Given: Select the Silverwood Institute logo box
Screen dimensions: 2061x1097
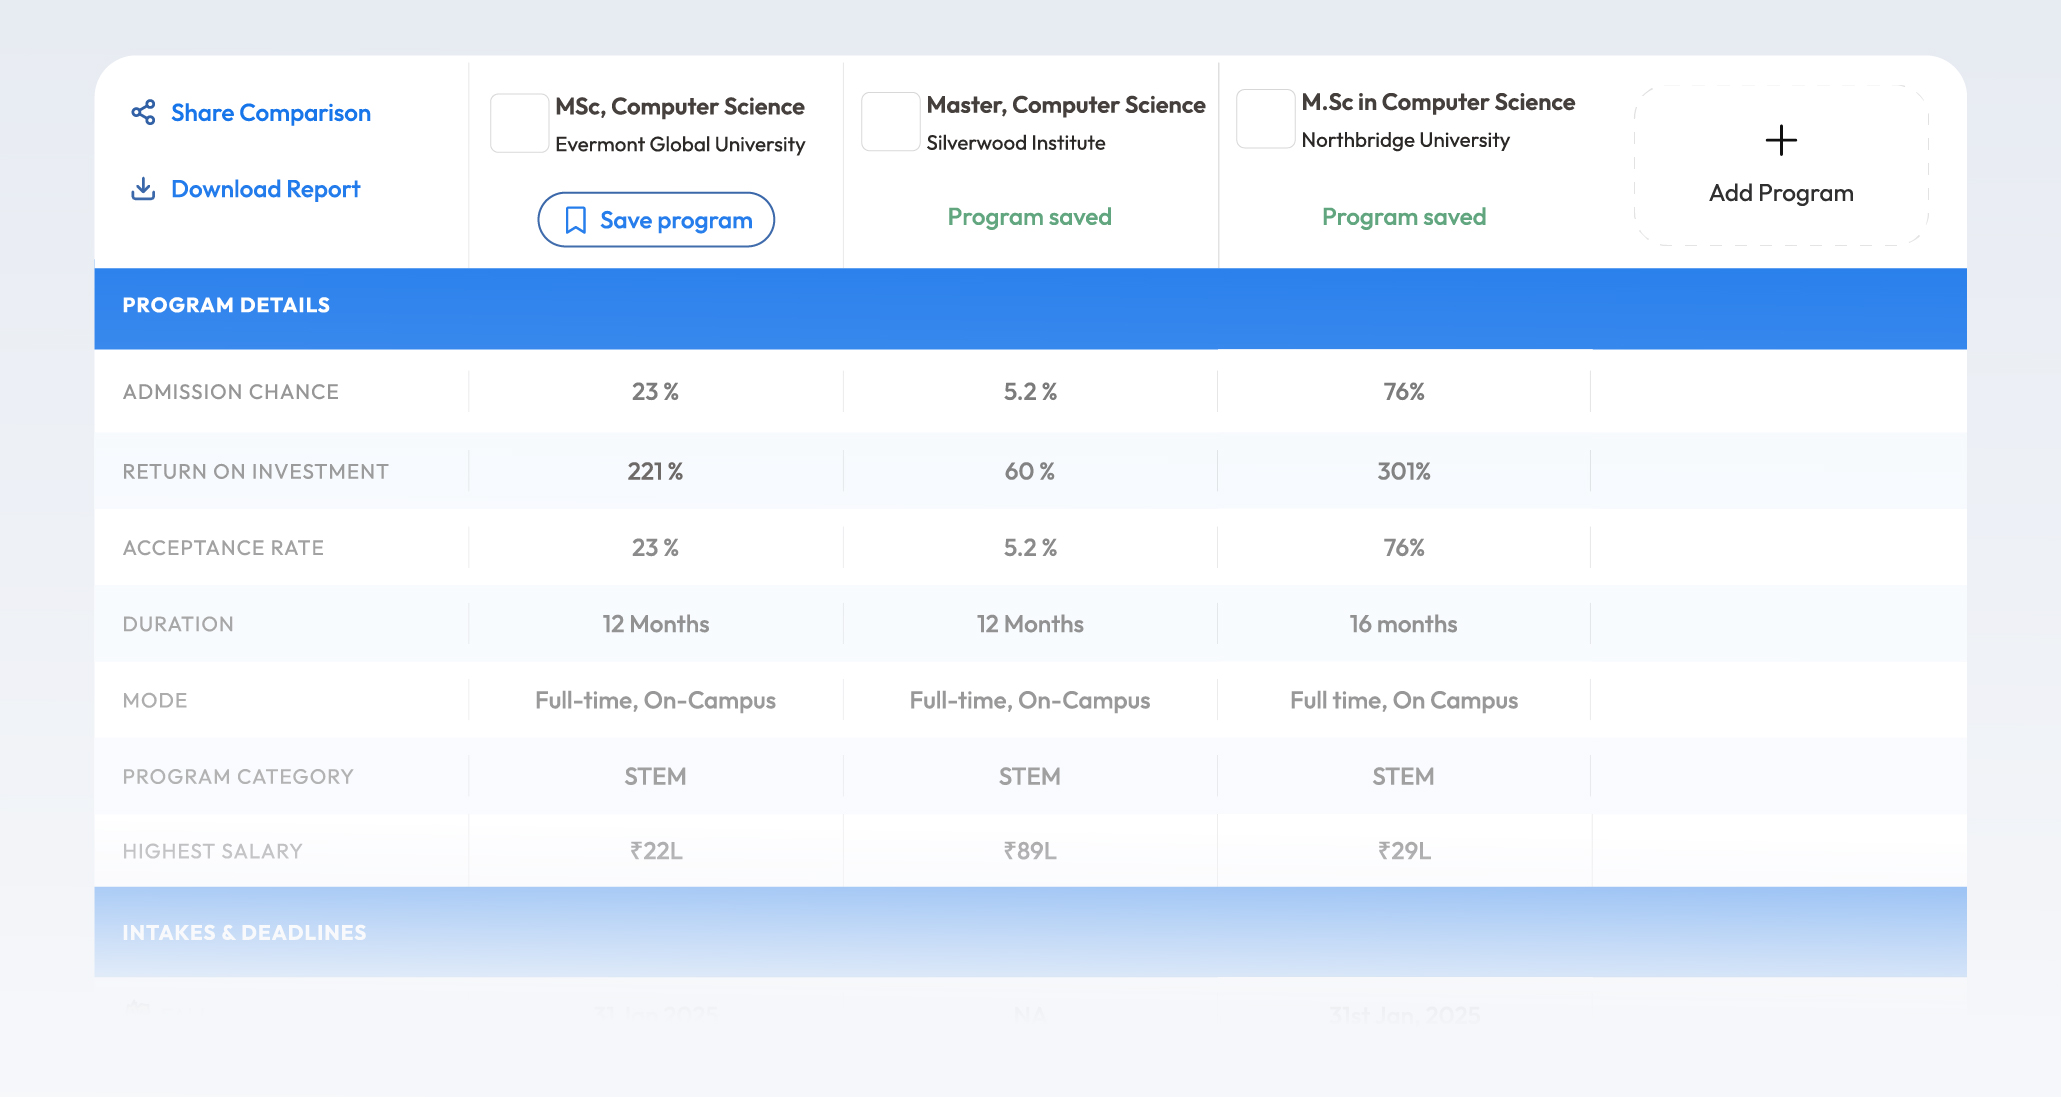Looking at the screenshot, I should click(x=890, y=122).
